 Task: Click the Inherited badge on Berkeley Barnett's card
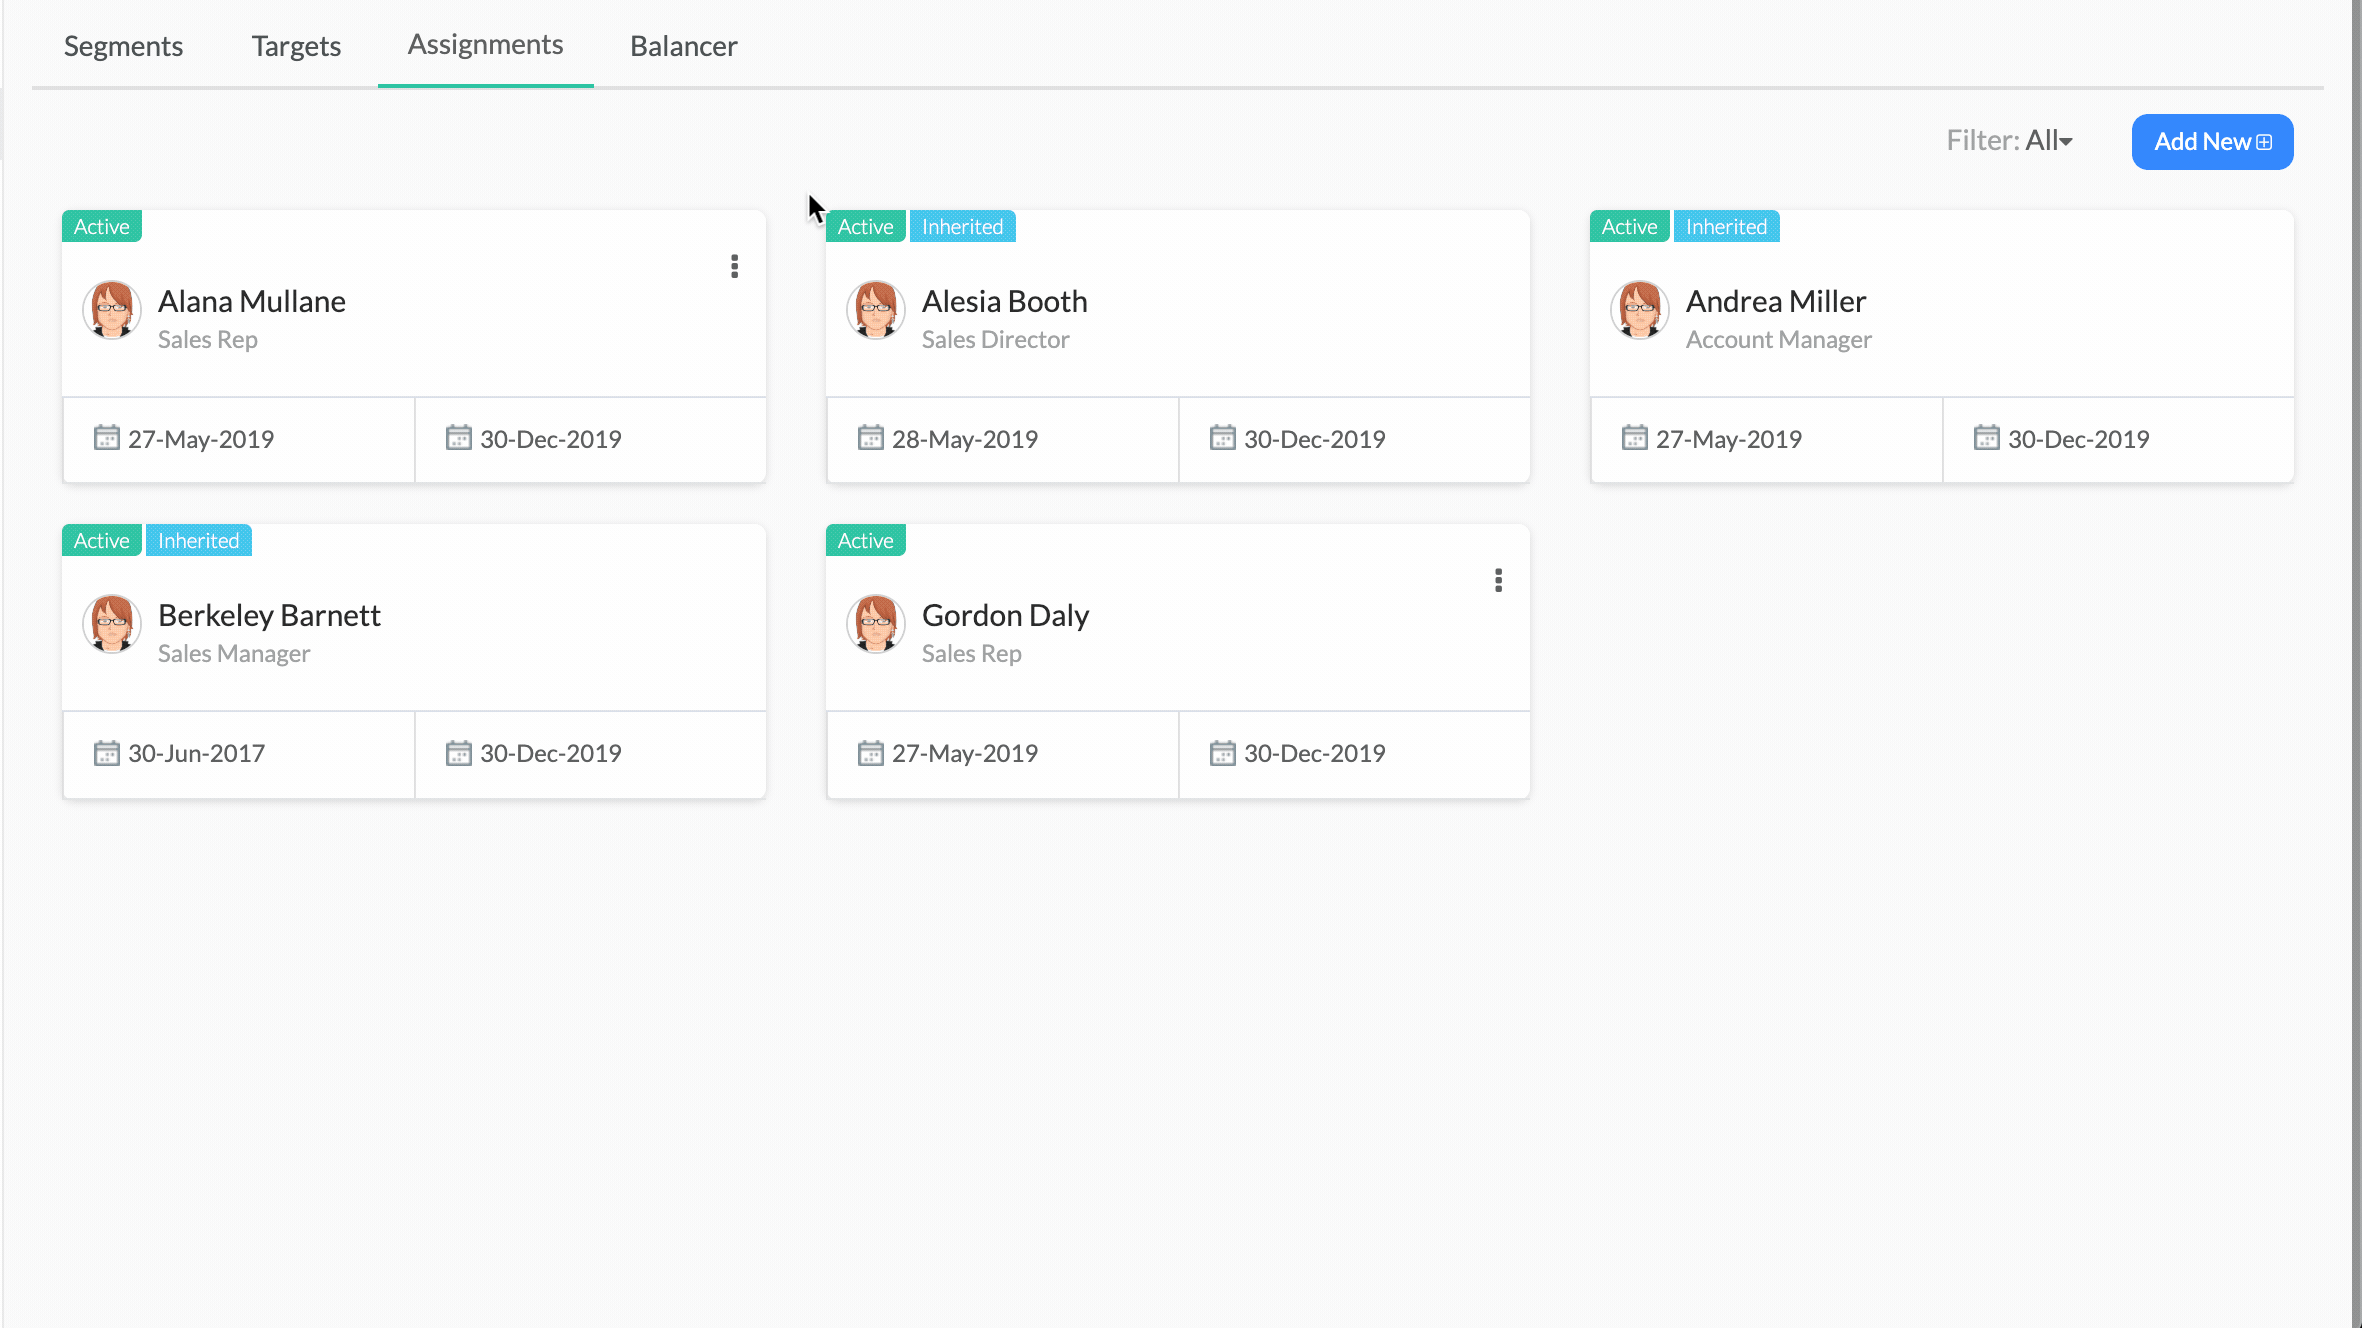click(x=199, y=540)
